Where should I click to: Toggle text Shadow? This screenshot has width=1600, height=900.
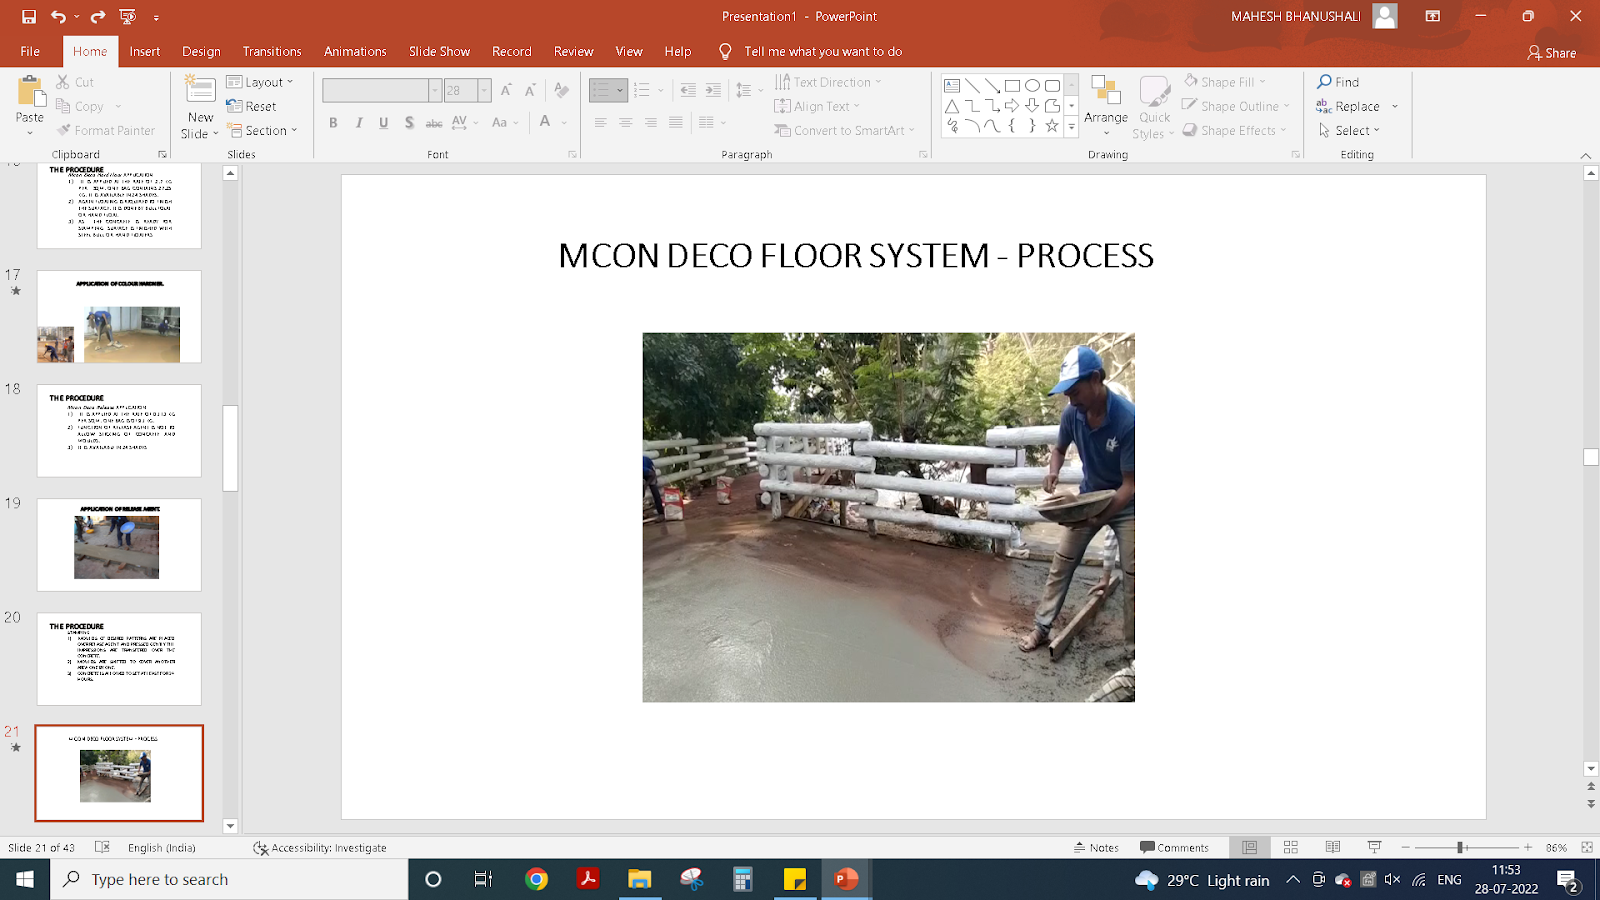[x=409, y=123]
